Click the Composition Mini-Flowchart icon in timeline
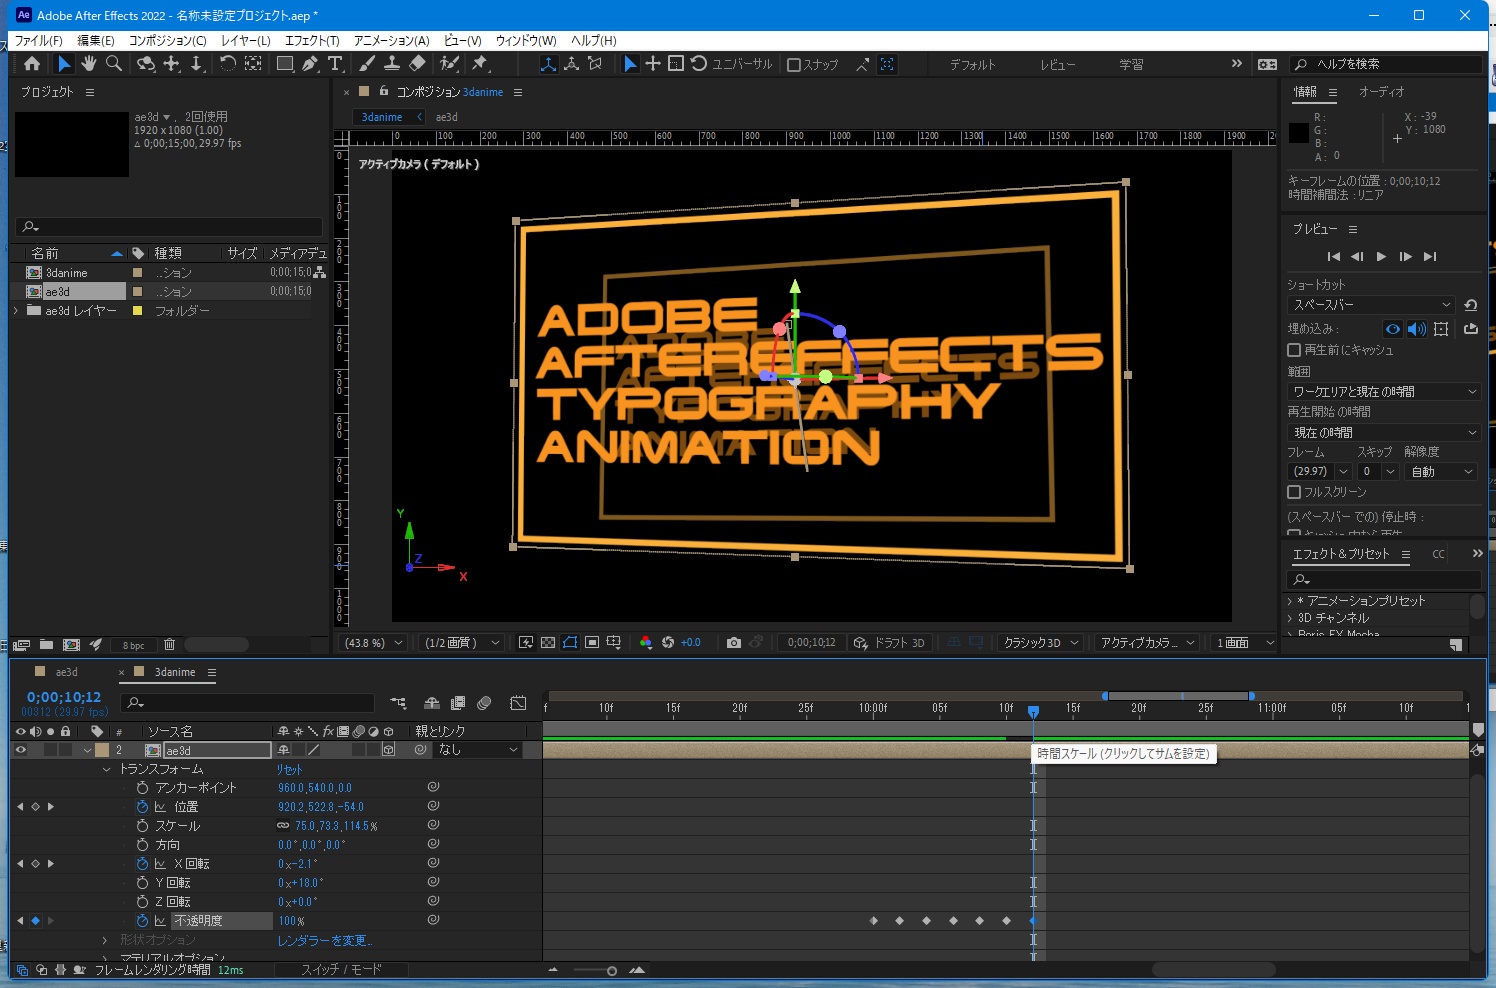This screenshot has height=988, width=1496. (x=398, y=703)
